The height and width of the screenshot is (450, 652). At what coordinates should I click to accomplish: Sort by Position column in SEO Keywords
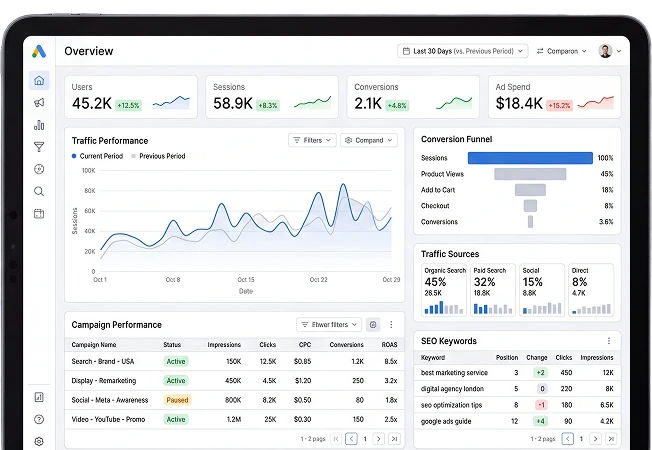(507, 358)
